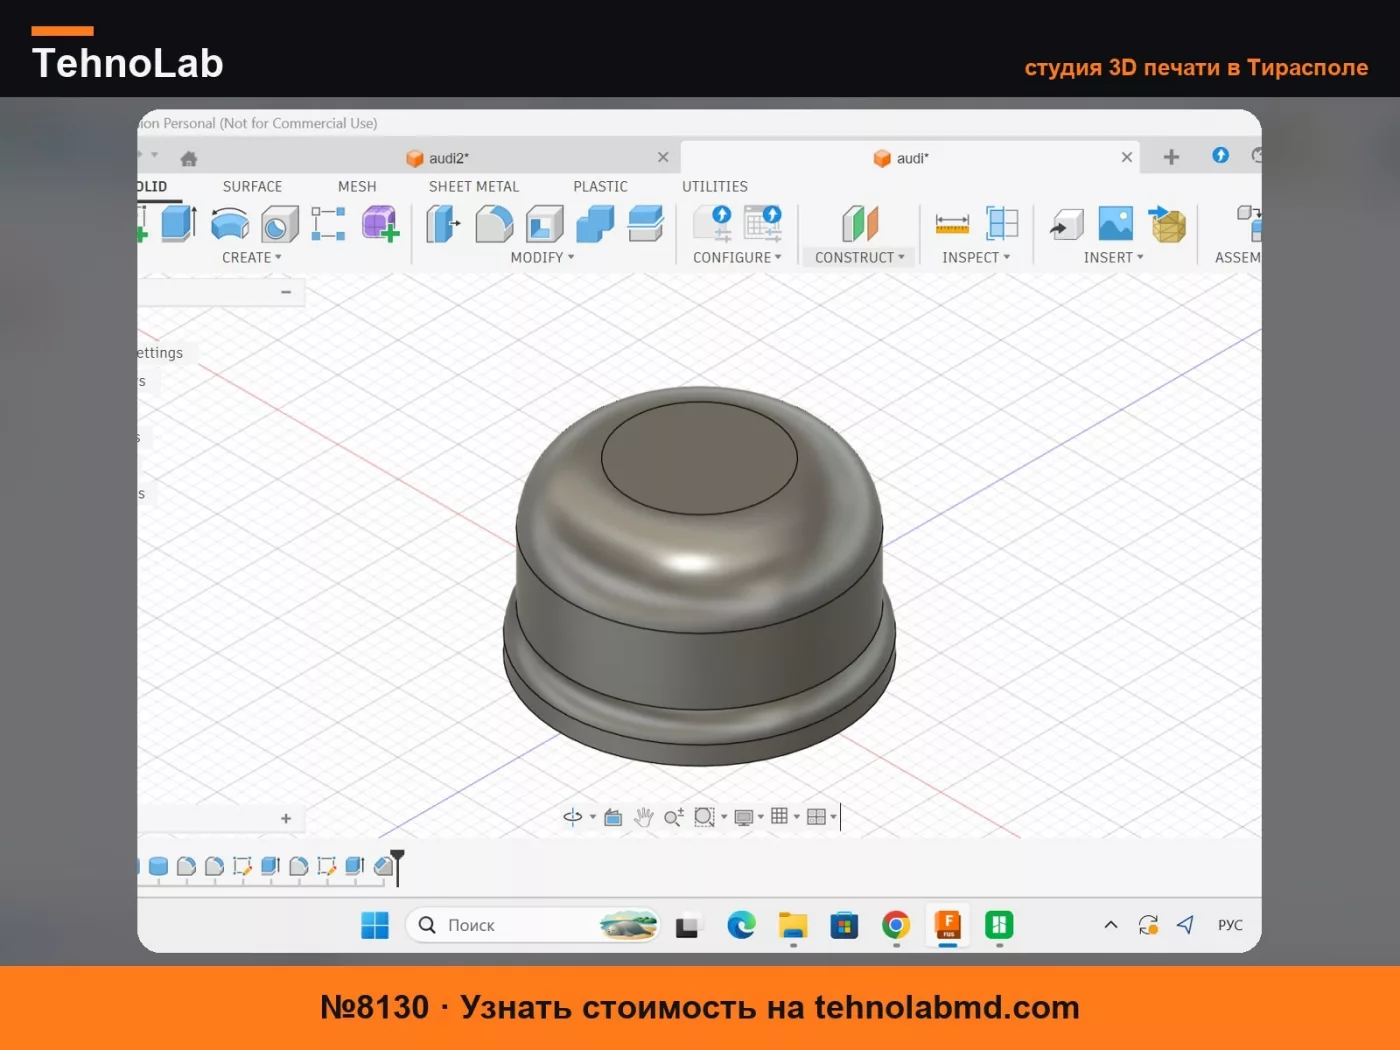Expand the INSERT dropdown
This screenshot has height=1050, width=1400.
point(1113,257)
